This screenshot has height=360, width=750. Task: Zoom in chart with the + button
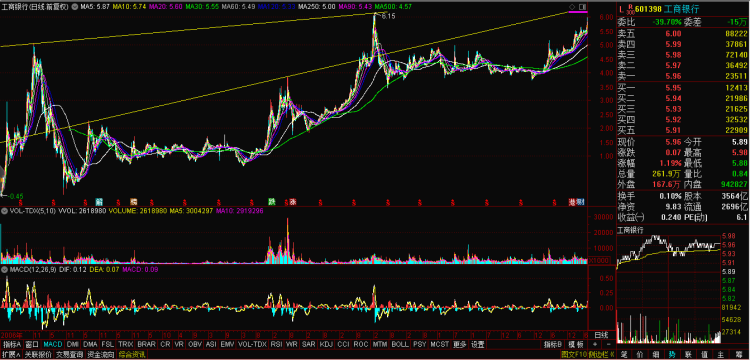click(595, 344)
